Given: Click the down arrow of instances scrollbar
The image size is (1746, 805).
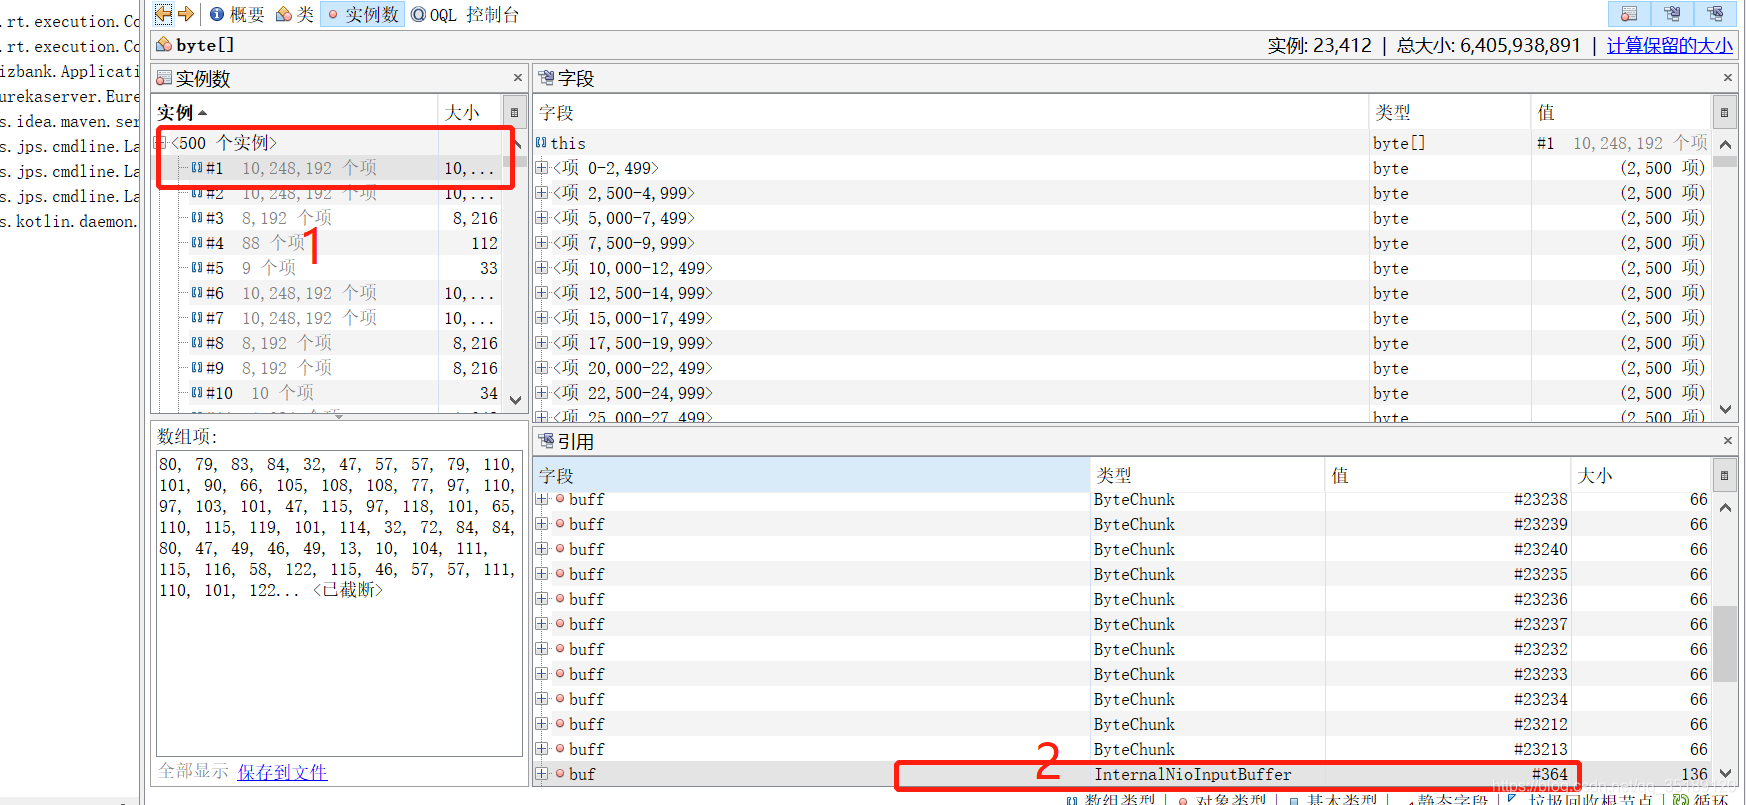Looking at the screenshot, I should [x=515, y=399].
